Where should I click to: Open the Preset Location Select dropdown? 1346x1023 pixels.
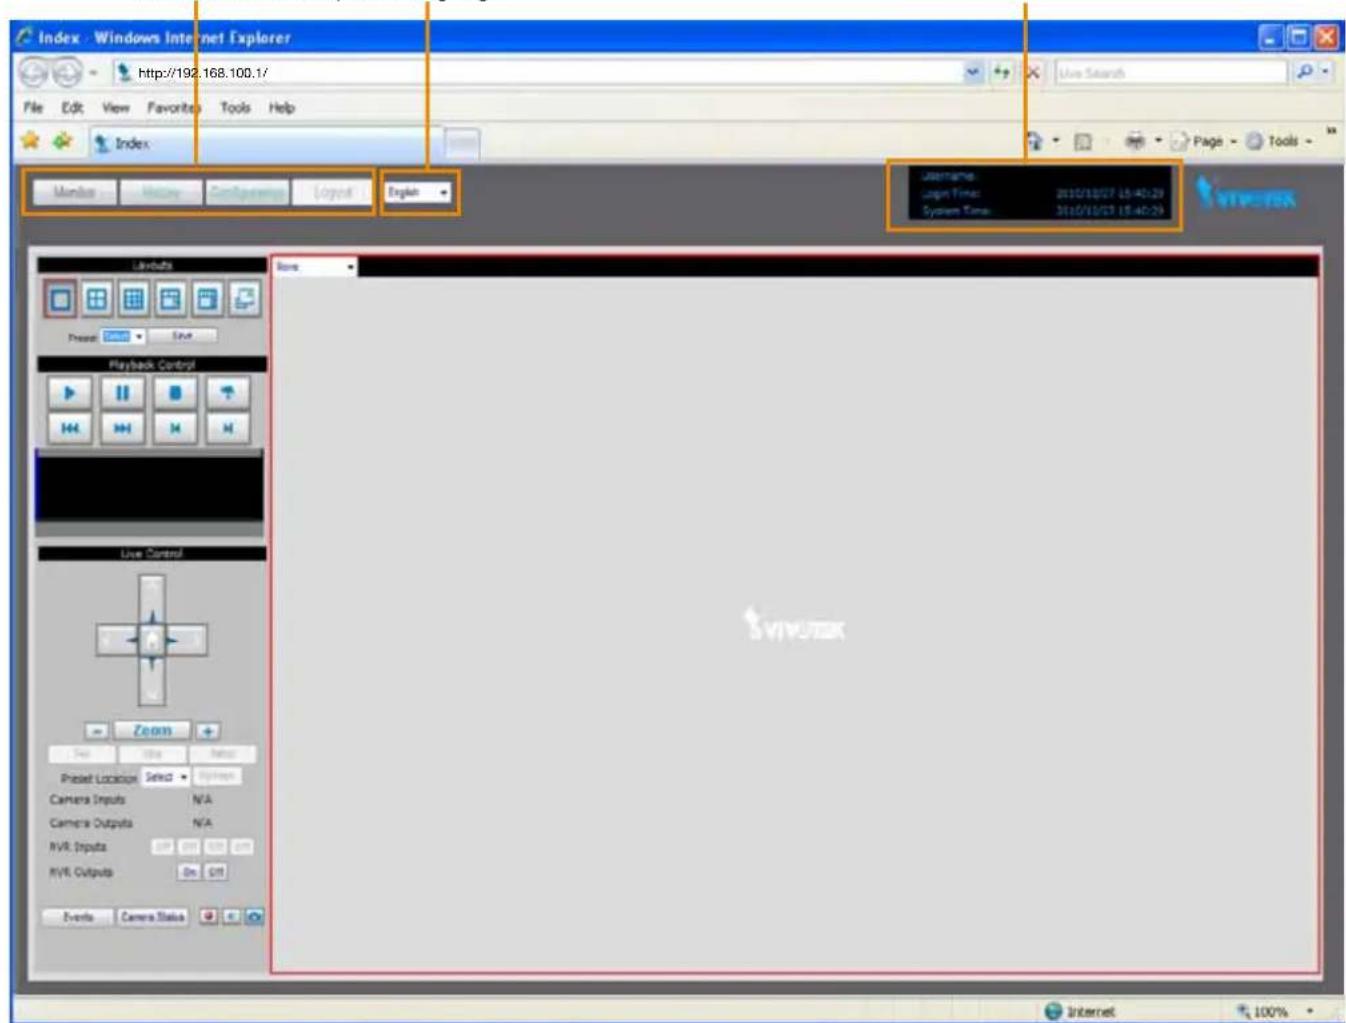pyautogui.click(x=165, y=777)
